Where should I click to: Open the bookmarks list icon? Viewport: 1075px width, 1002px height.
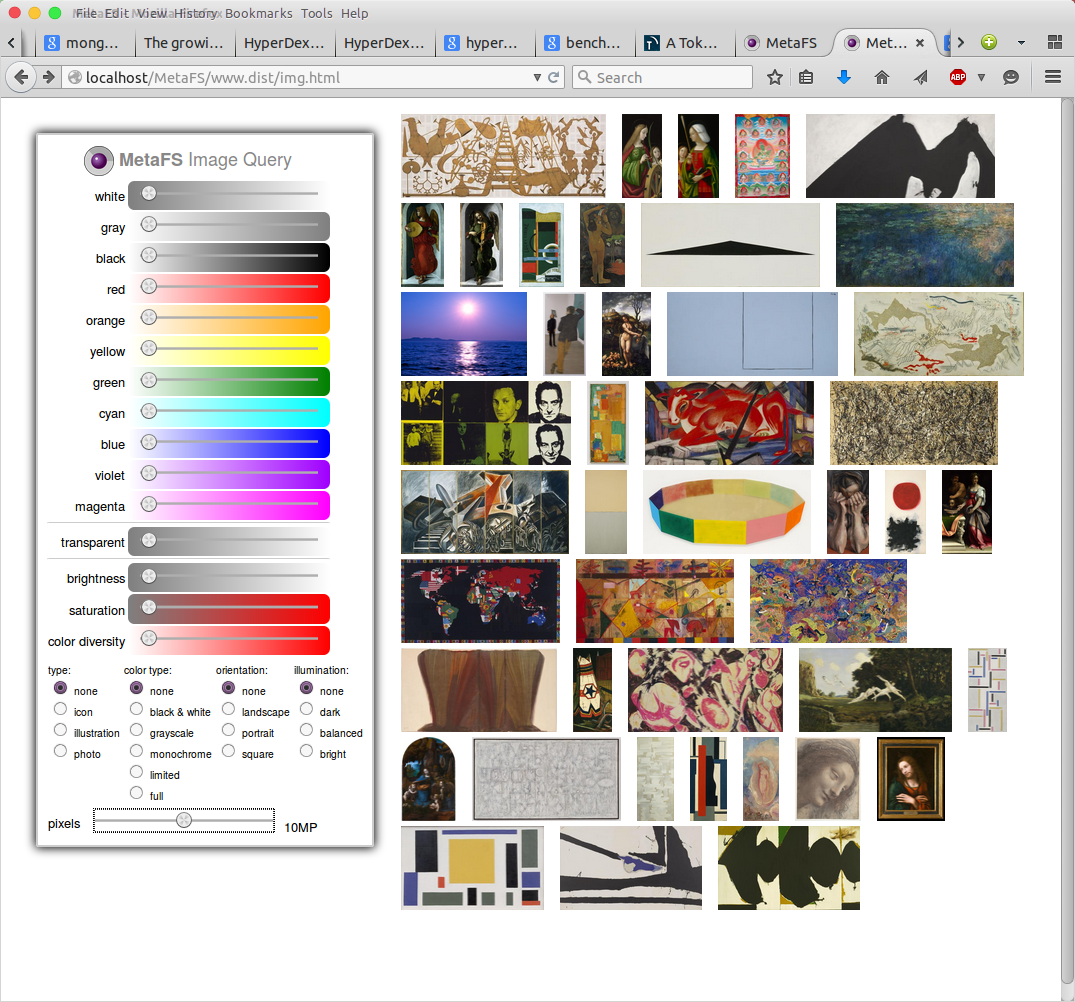(806, 77)
